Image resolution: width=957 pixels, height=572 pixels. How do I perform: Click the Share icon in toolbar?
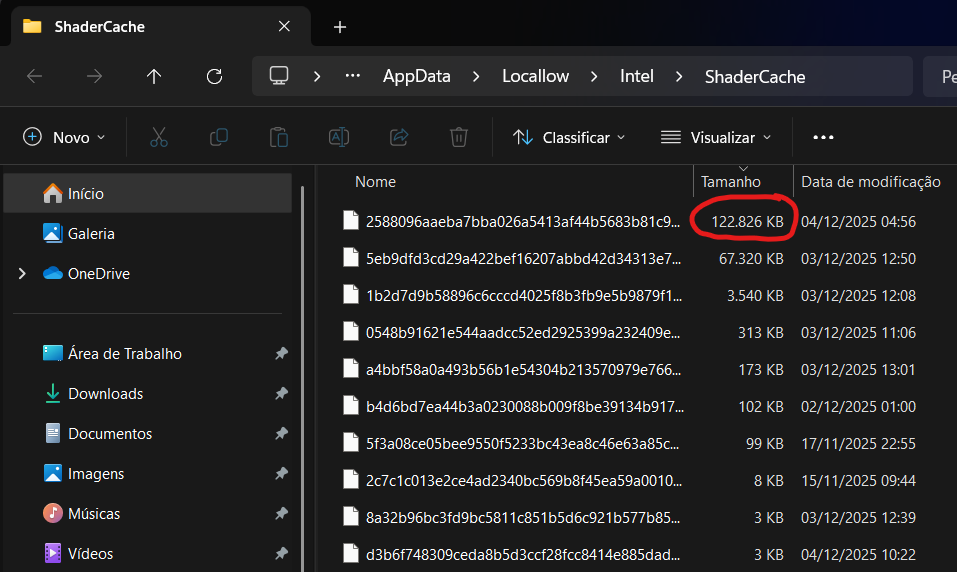pyautogui.click(x=399, y=137)
